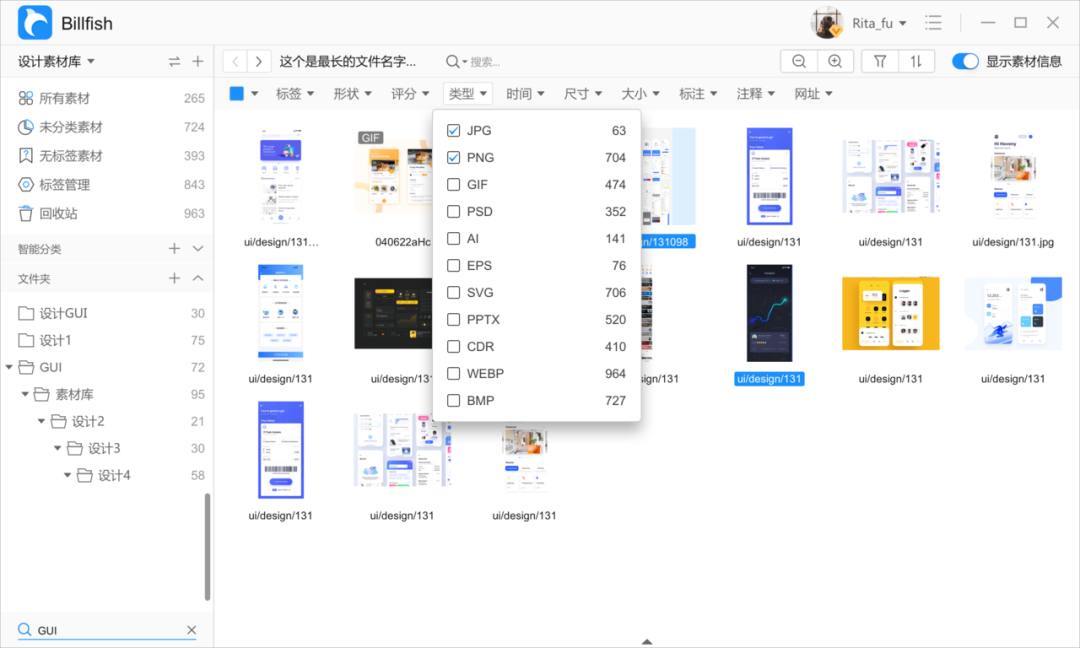Close the 类型 filter dropdown

pyautogui.click(x=468, y=94)
